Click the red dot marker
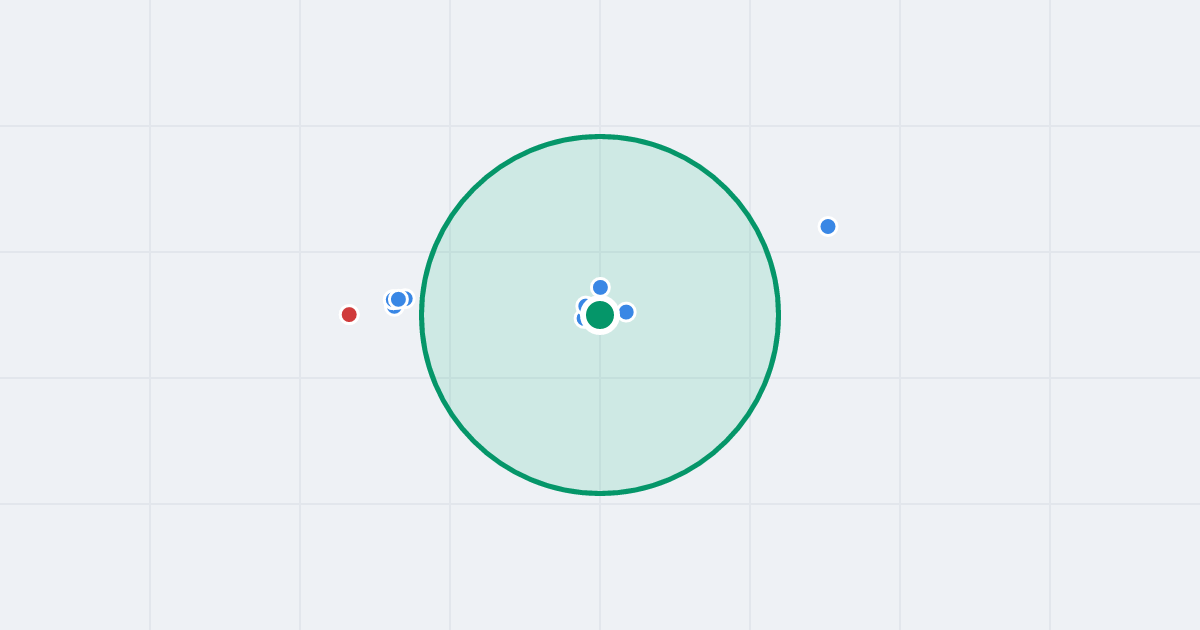 coord(349,314)
